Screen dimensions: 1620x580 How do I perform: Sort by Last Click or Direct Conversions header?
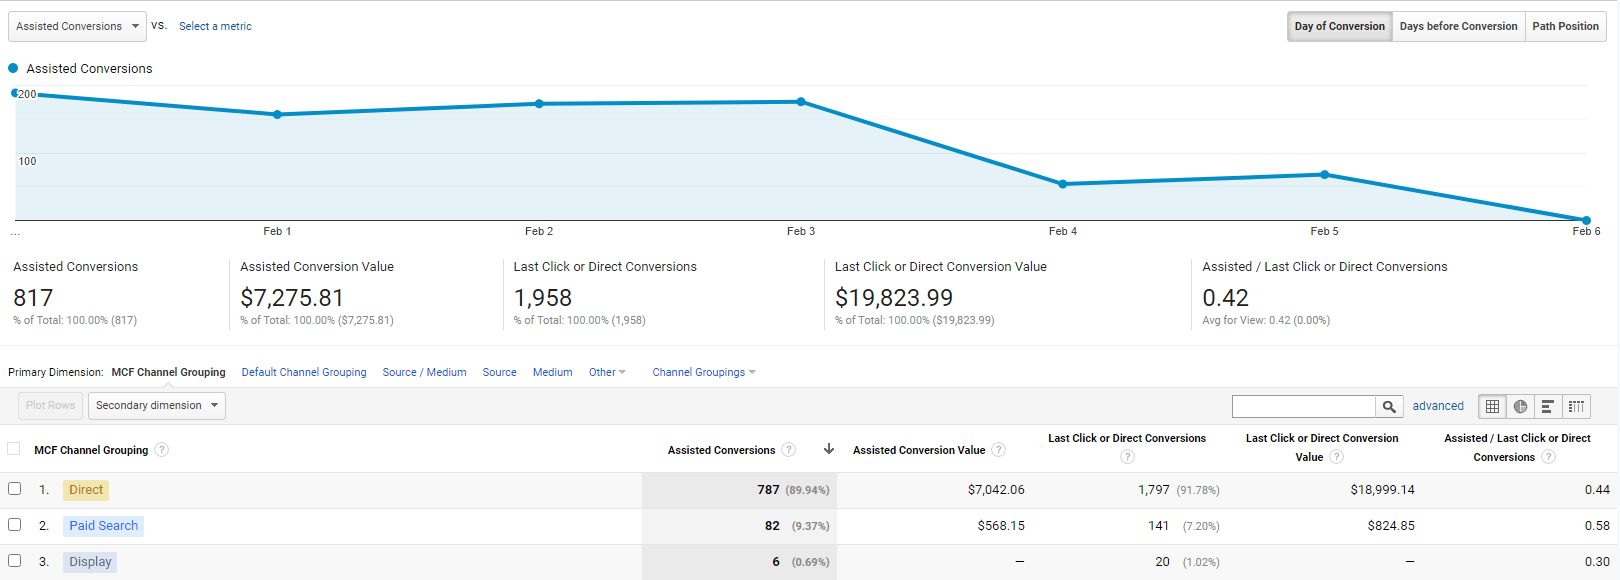point(1127,438)
